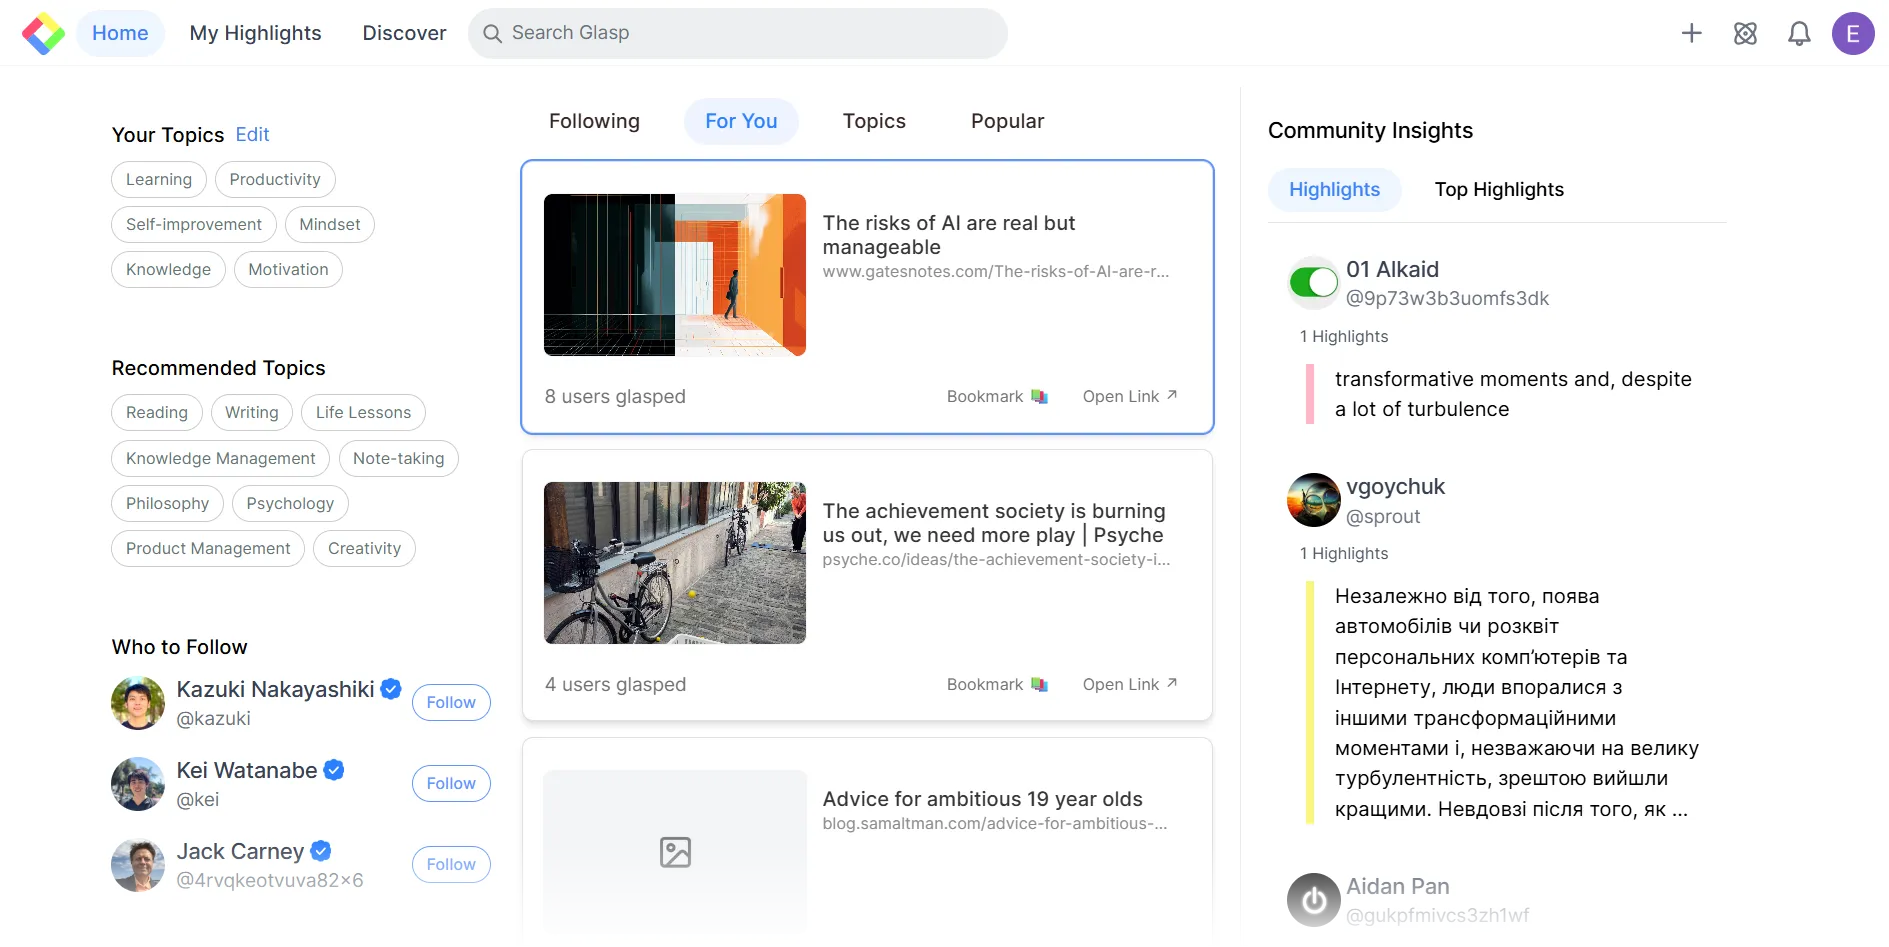The image size is (1889, 947).
Task: Open the Glasp home logo icon
Action: [x=42, y=32]
